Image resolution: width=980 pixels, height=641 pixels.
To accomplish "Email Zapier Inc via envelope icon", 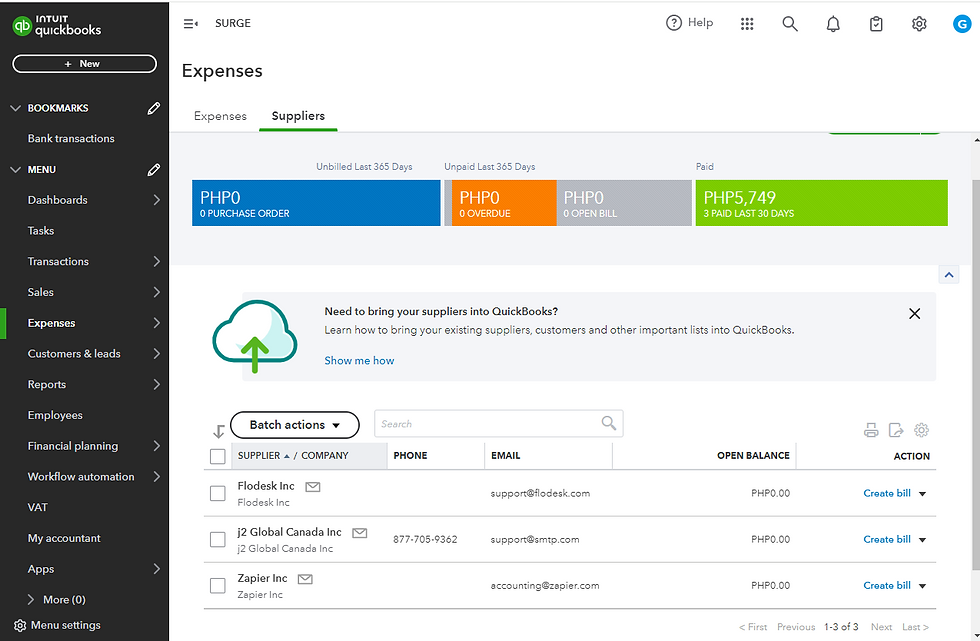I will pyautogui.click(x=305, y=579).
